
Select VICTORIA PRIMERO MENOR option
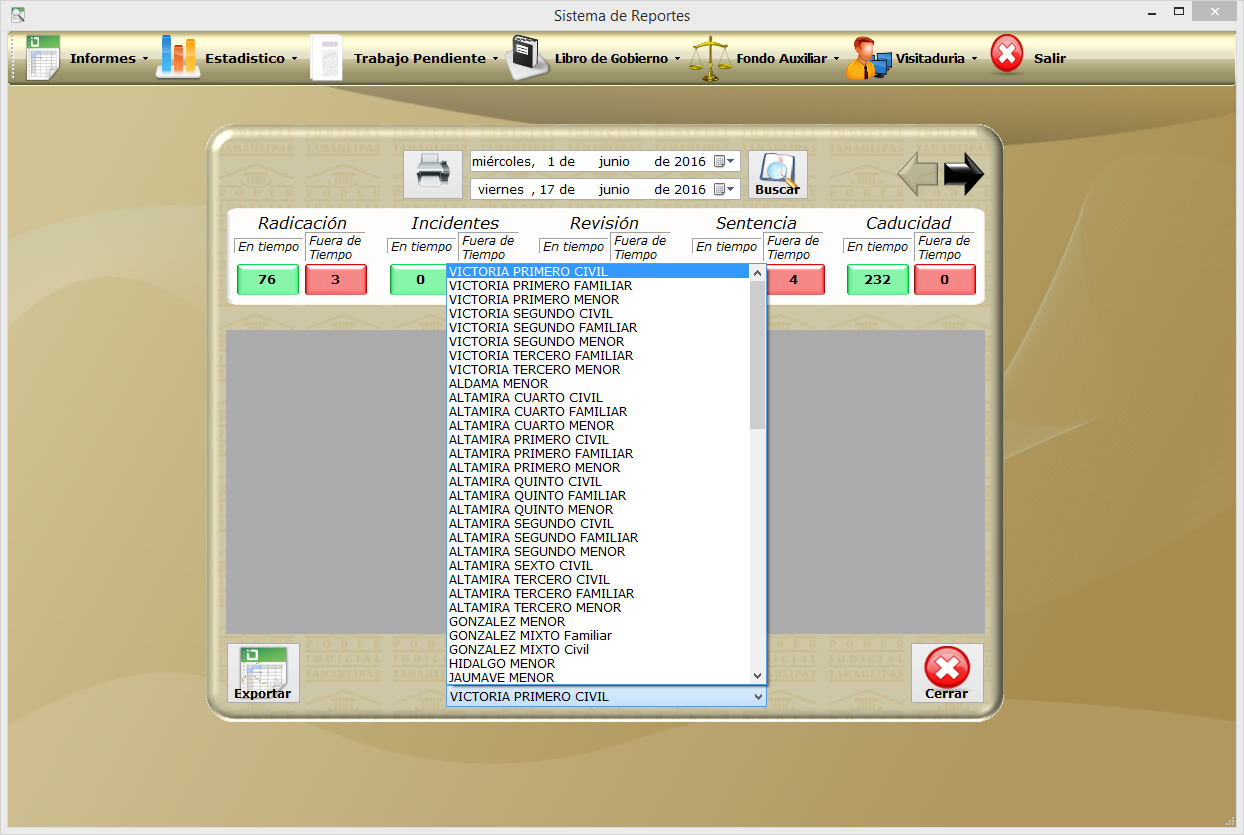pyautogui.click(x=598, y=299)
